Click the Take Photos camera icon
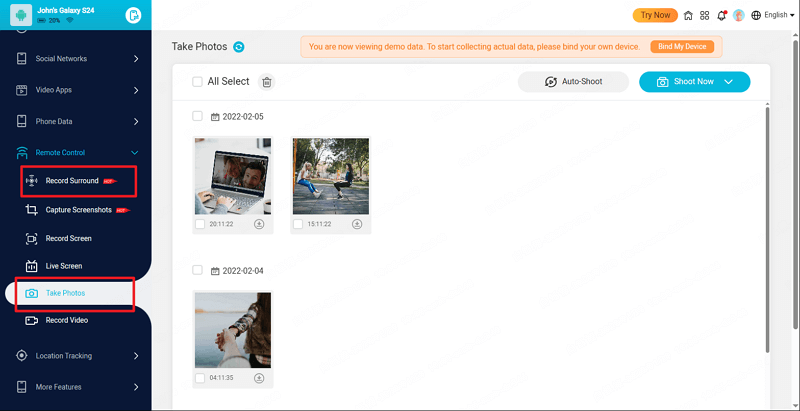This screenshot has height=411, width=800. point(32,293)
